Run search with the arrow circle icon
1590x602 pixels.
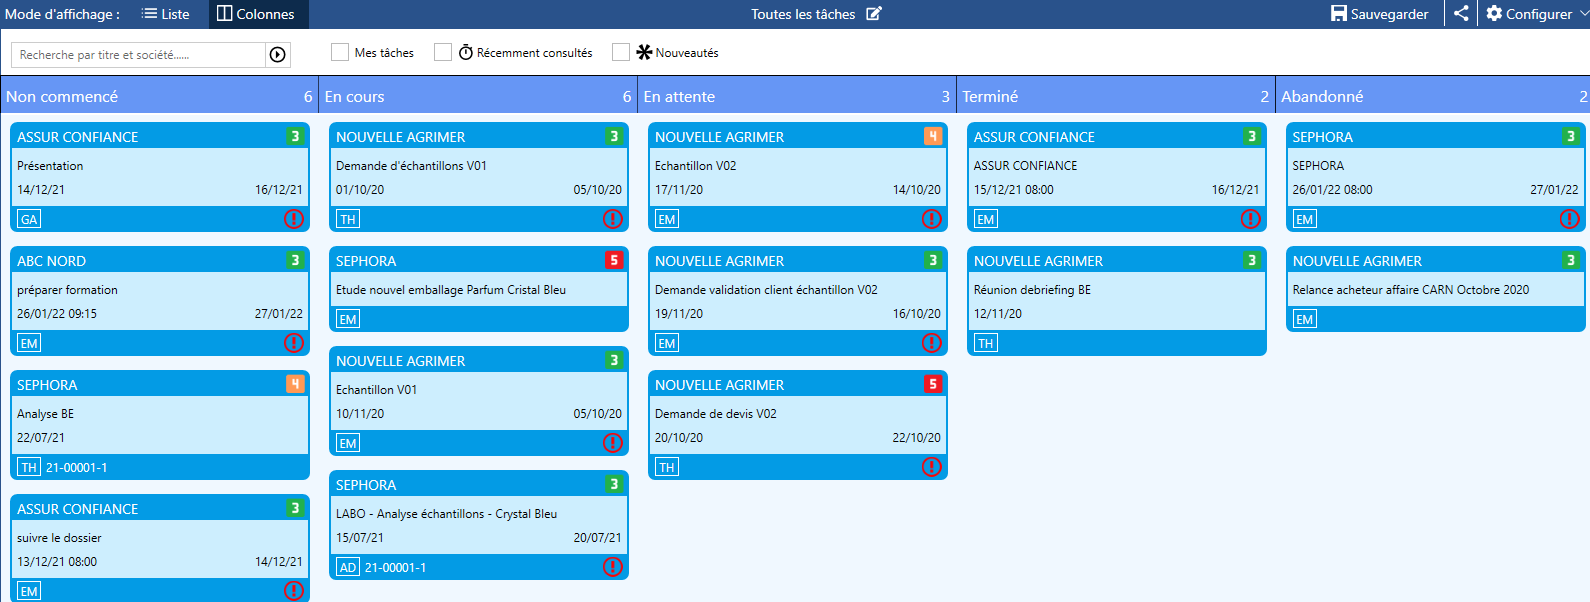(x=278, y=55)
